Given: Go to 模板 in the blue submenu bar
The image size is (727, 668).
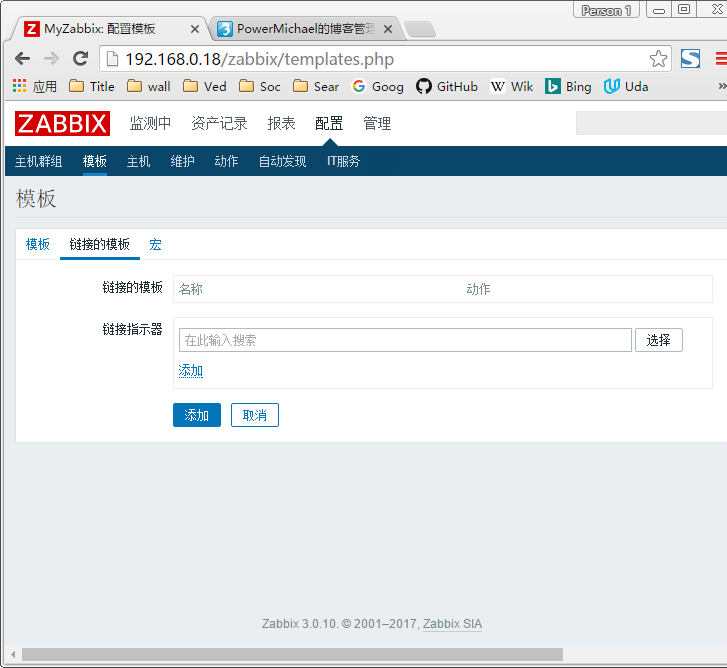Looking at the screenshot, I should (x=95, y=161).
